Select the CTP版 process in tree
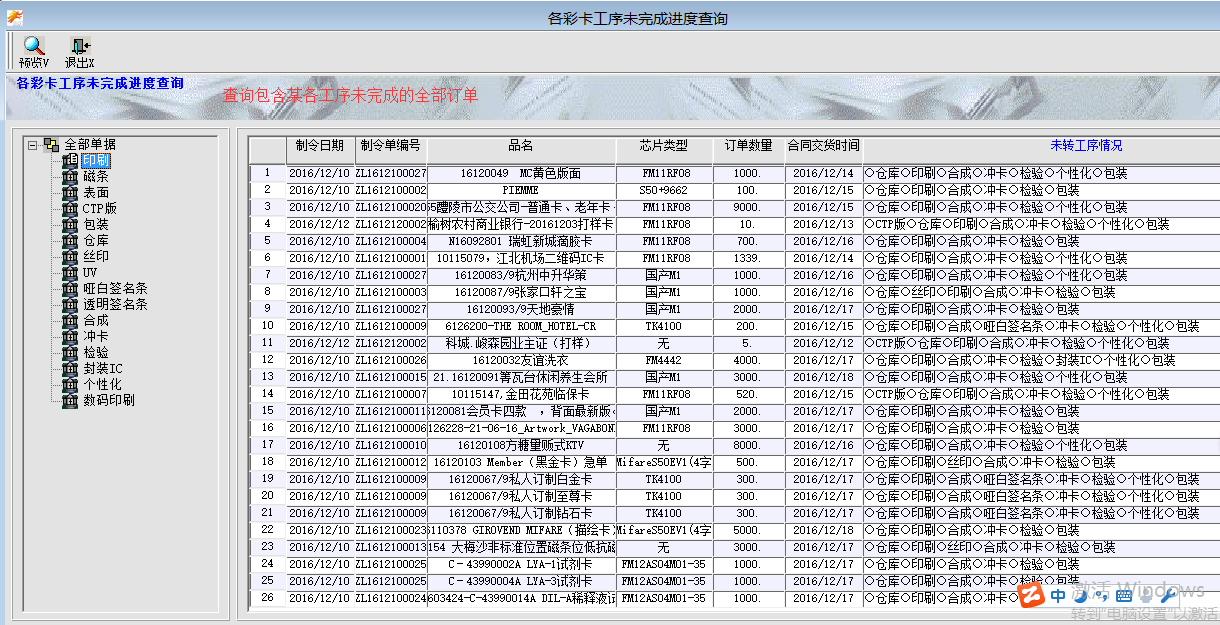 click(100, 209)
